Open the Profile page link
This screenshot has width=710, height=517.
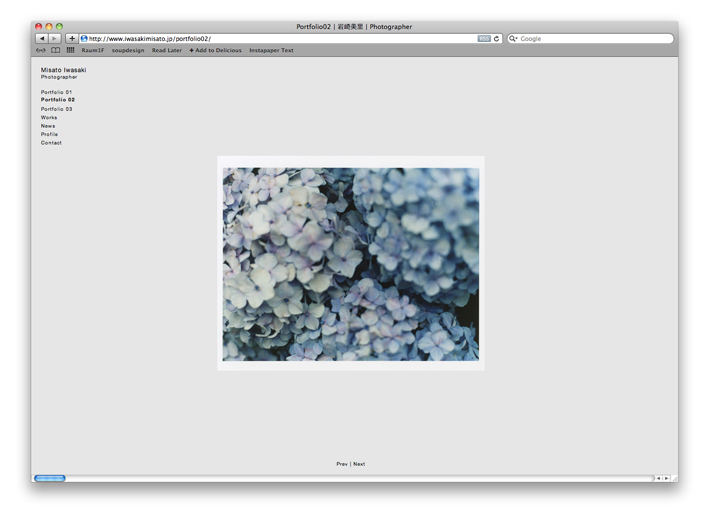49,134
